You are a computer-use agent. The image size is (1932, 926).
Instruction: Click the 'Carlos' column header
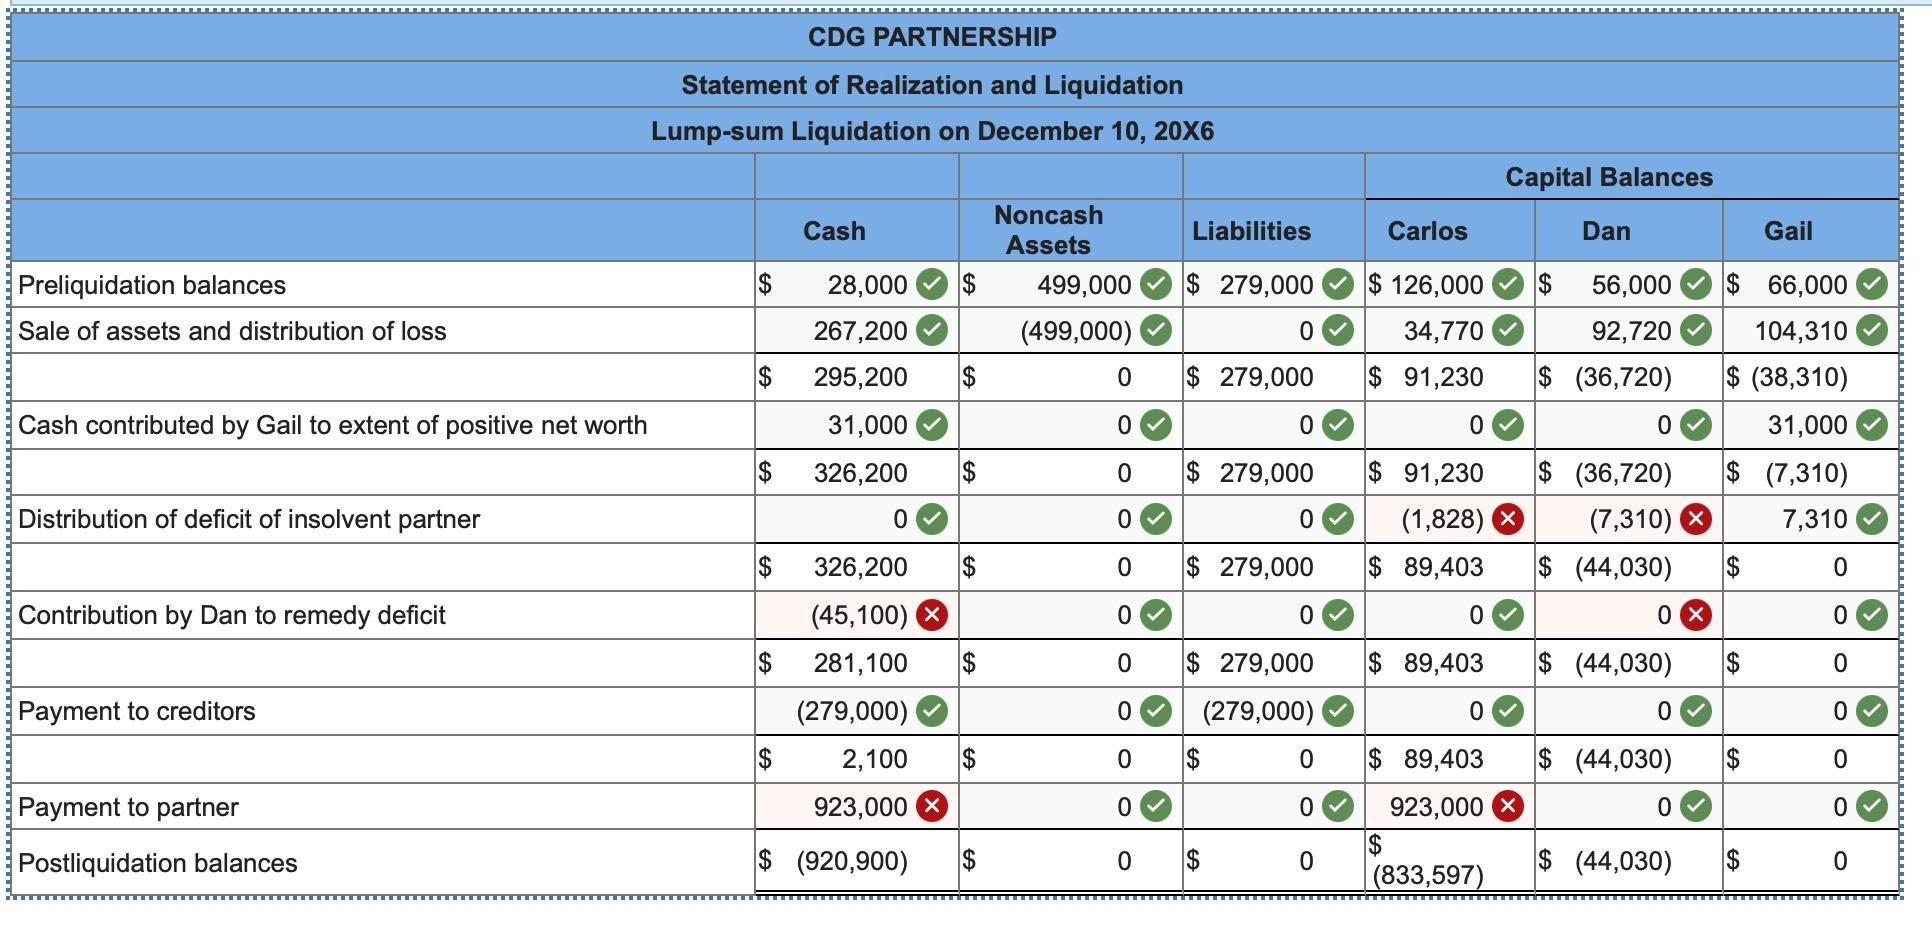[1427, 231]
